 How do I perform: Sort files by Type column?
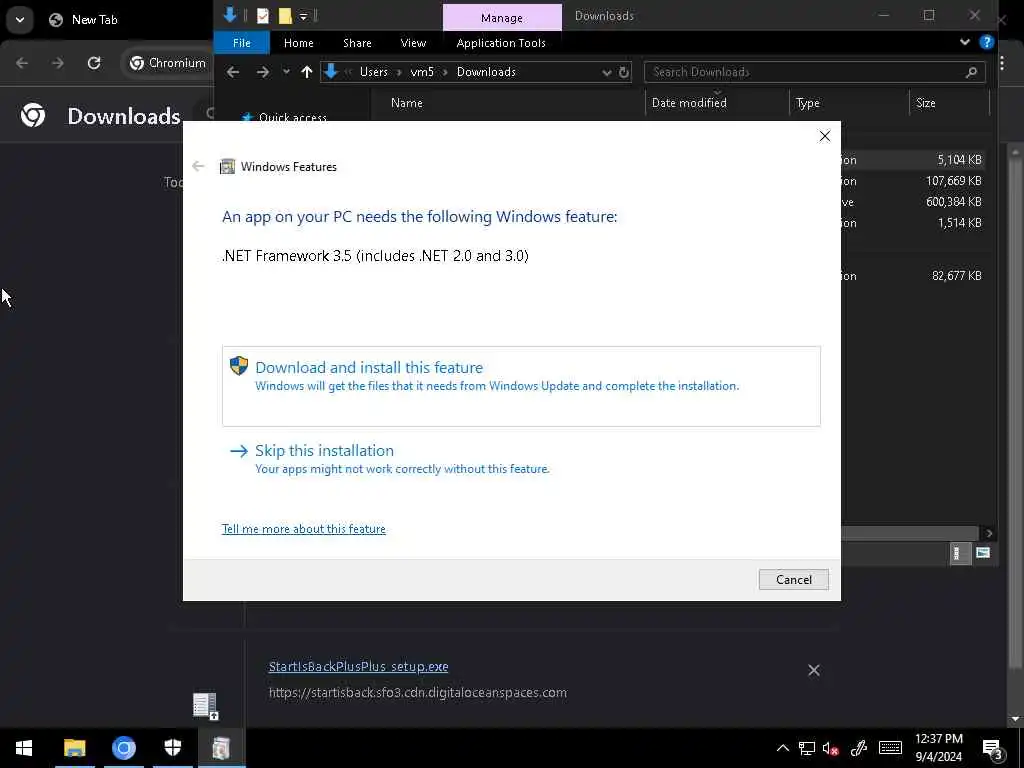[x=807, y=103]
